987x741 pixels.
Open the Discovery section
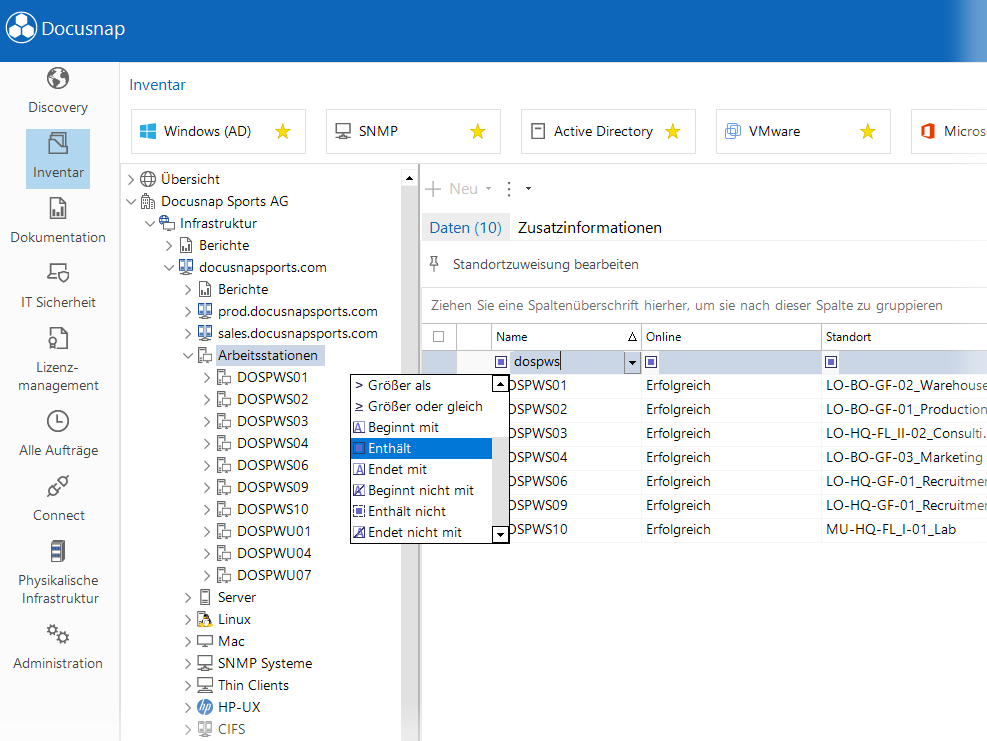point(58,91)
